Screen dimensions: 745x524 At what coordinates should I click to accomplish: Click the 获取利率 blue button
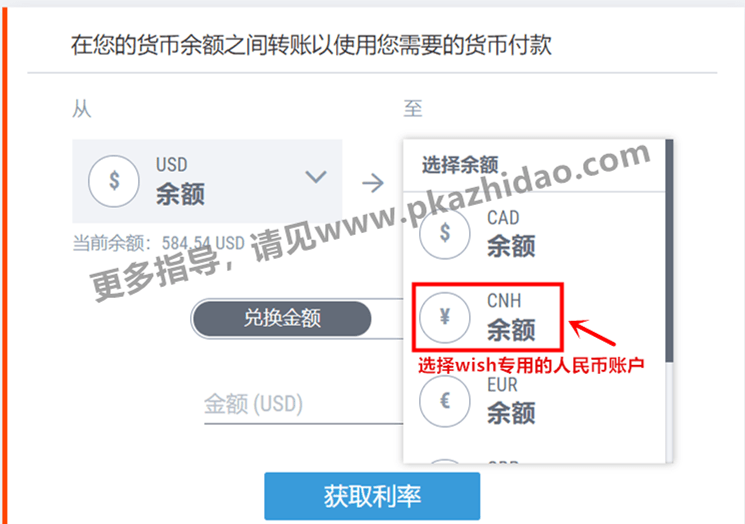[x=372, y=496]
